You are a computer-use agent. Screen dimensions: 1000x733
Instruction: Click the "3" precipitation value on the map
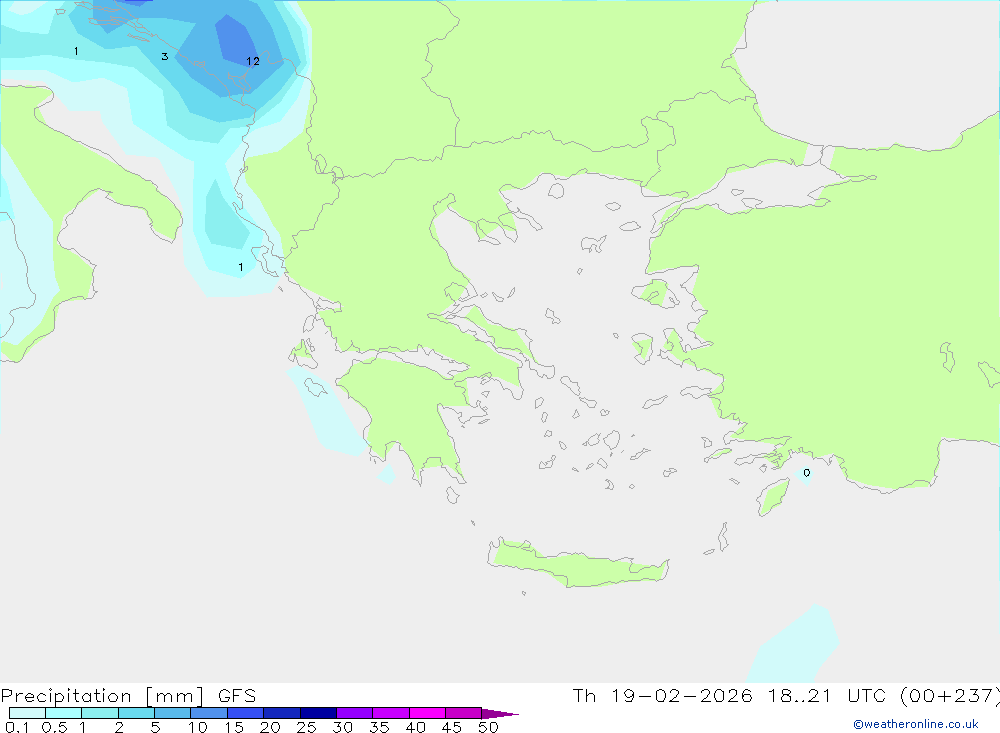pyautogui.click(x=165, y=56)
